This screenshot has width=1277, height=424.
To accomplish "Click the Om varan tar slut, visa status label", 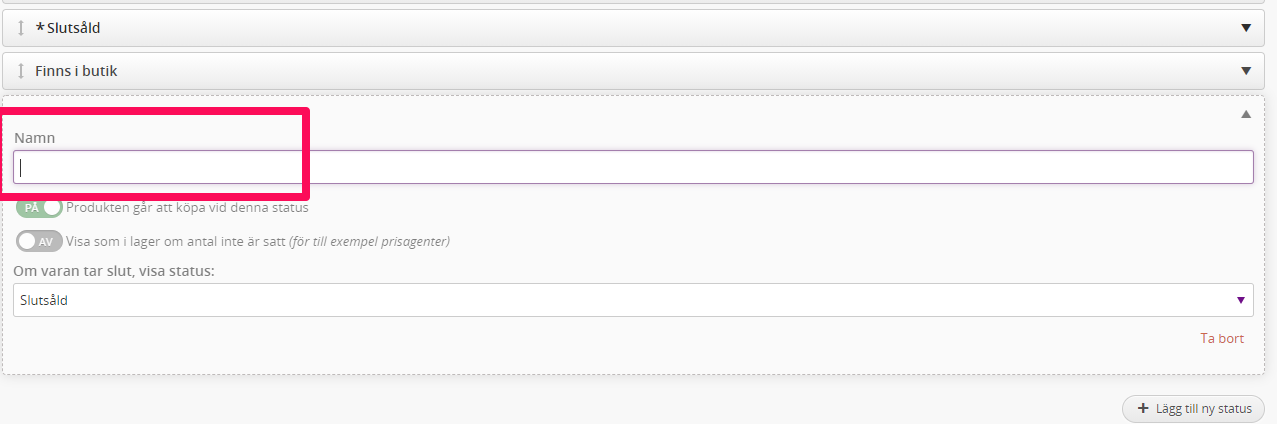I will pyautogui.click(x=113, y=272).
